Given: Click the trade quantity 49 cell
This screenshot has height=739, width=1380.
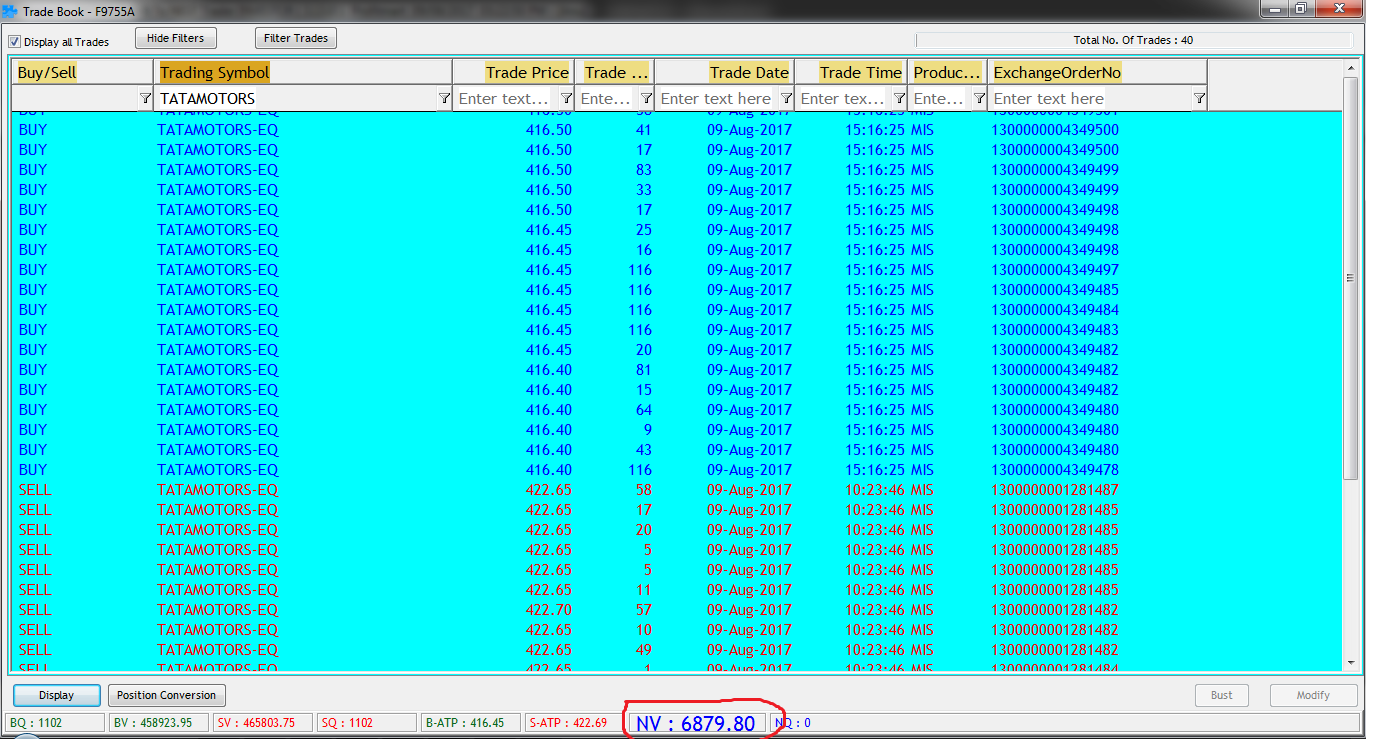Looking at the screenshot, I should click(x=643, y=650).
